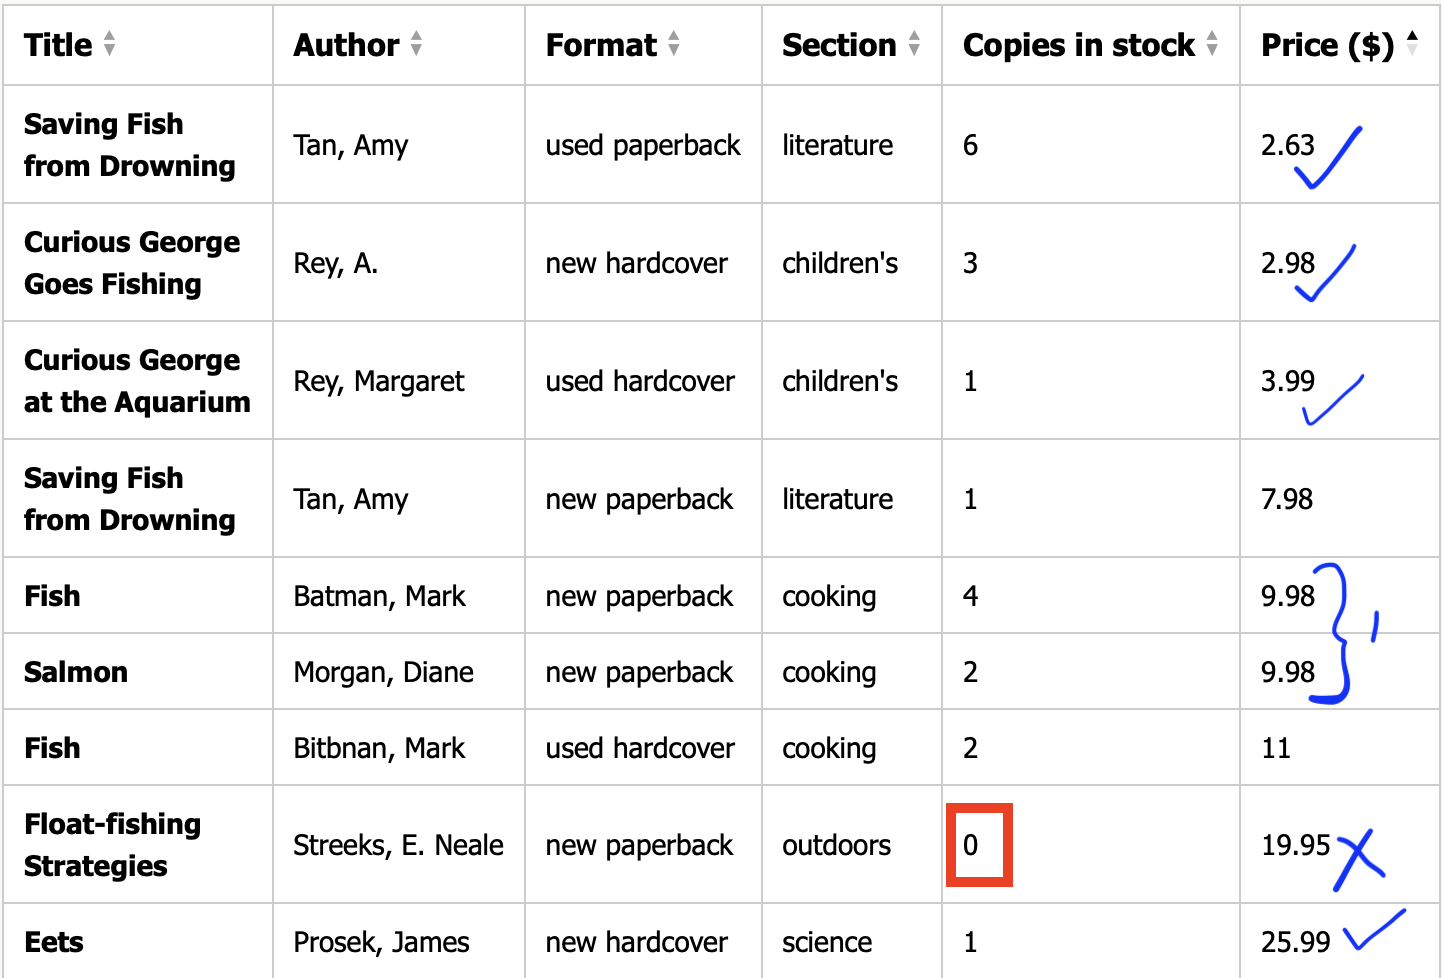Click sort arrow beside Price ($) header
The width and height of the screenshot is (1442, 978).
pos(1412,43)
